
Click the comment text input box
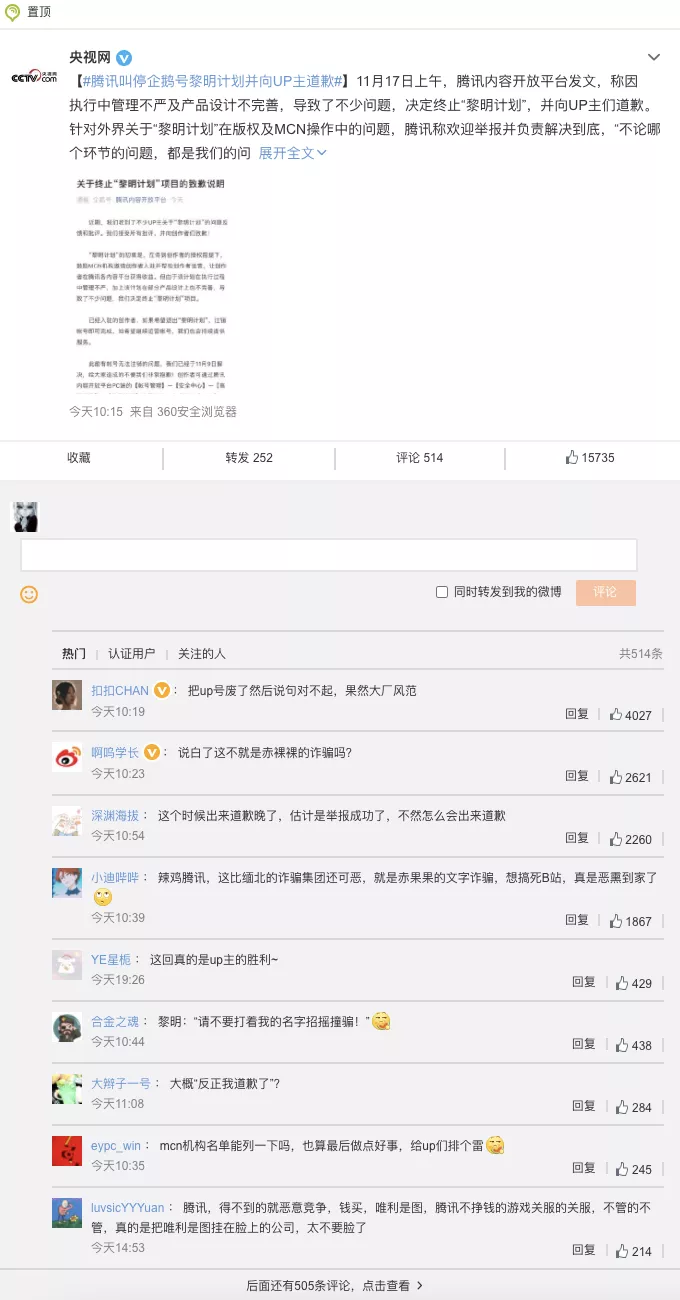pyautogui.click(x=329, y=555)
